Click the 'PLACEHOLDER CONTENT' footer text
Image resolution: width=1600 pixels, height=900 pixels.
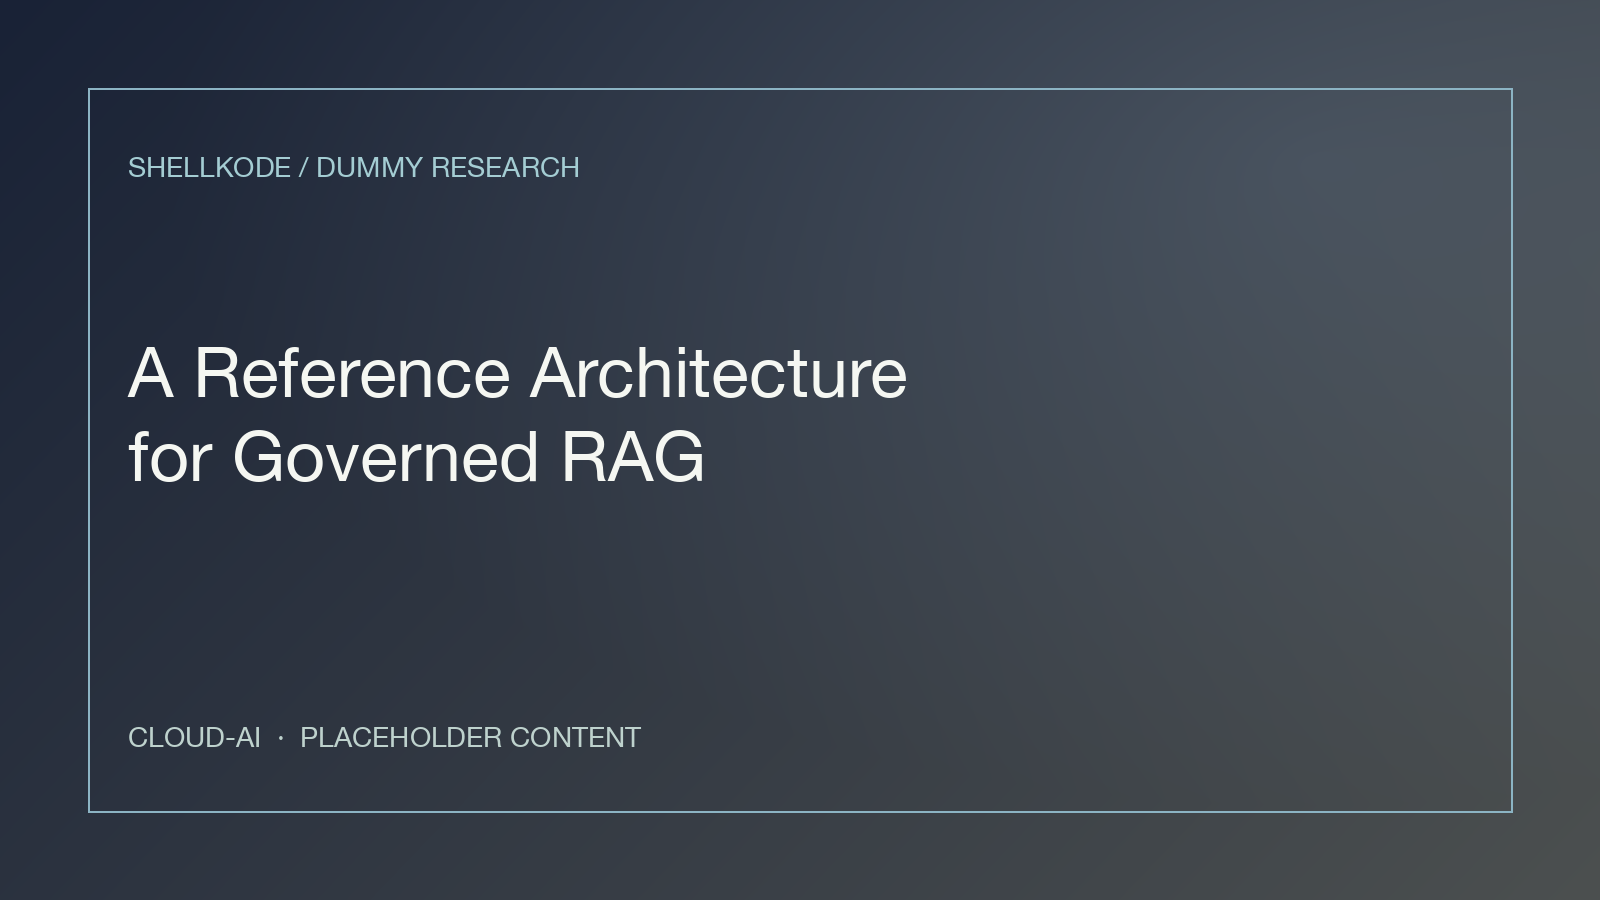point(470,737)
